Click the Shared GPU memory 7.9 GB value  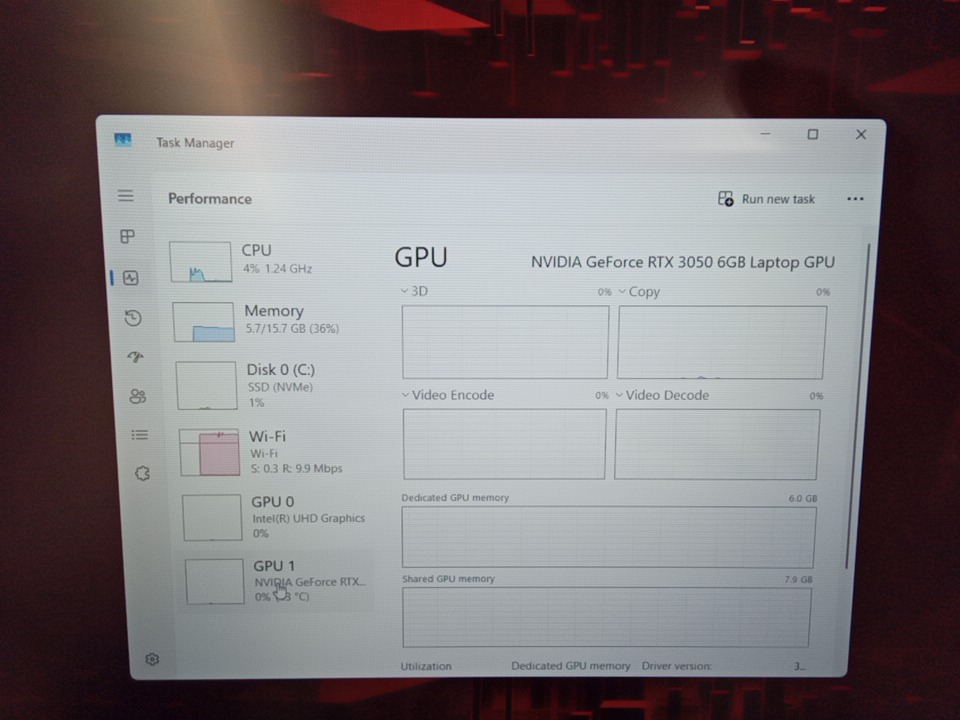pyautogui.click(x=798, y=579)
